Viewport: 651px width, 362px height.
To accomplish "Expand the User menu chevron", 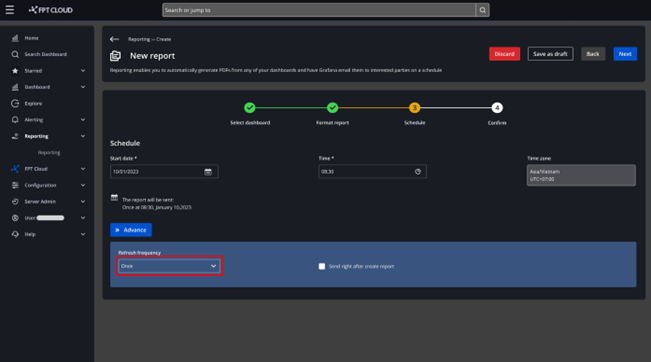I will [83, 218].
